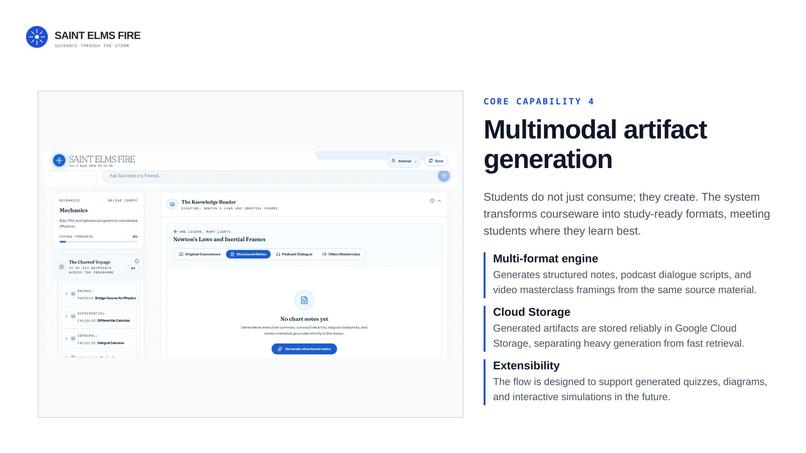Click the Multi-format engine heading

tap(545, 259)
